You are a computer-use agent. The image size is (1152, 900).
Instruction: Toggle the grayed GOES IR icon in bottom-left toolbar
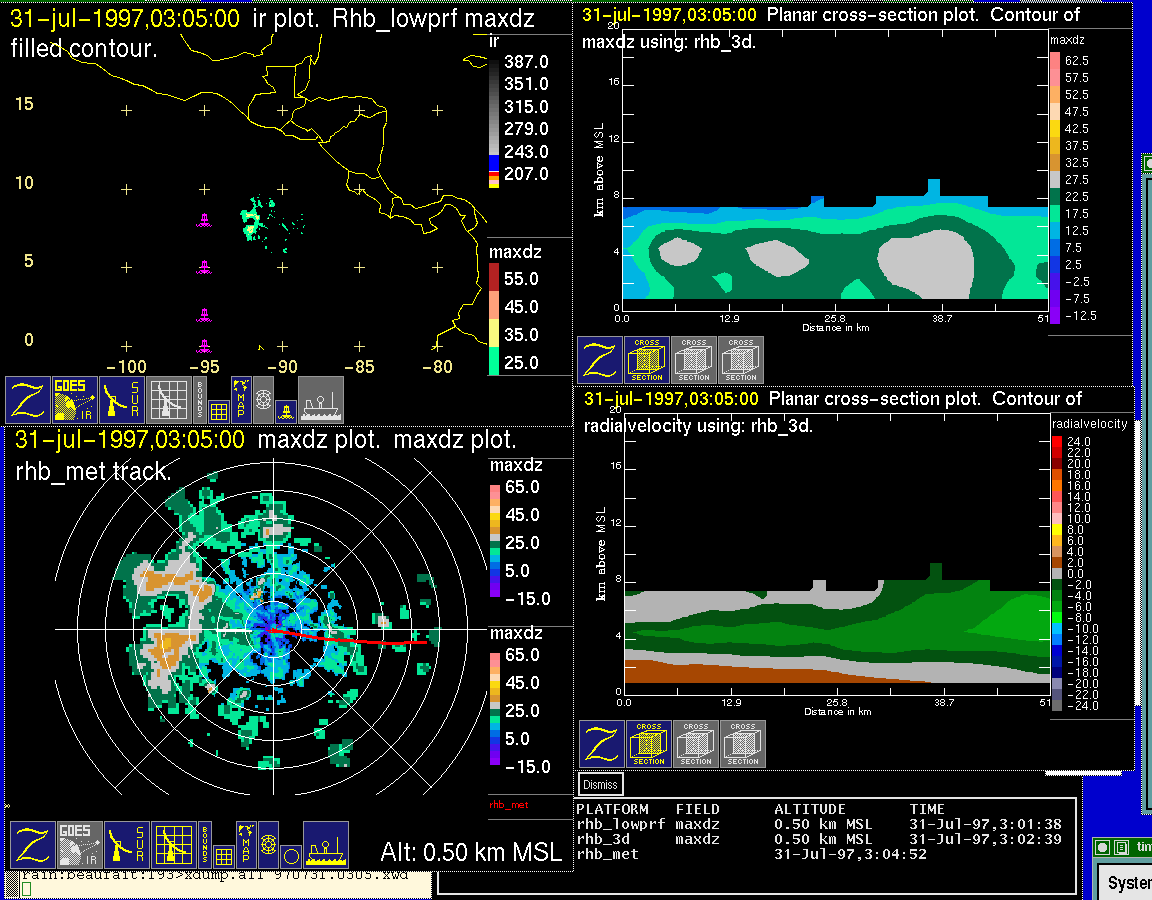pos(79,845)
